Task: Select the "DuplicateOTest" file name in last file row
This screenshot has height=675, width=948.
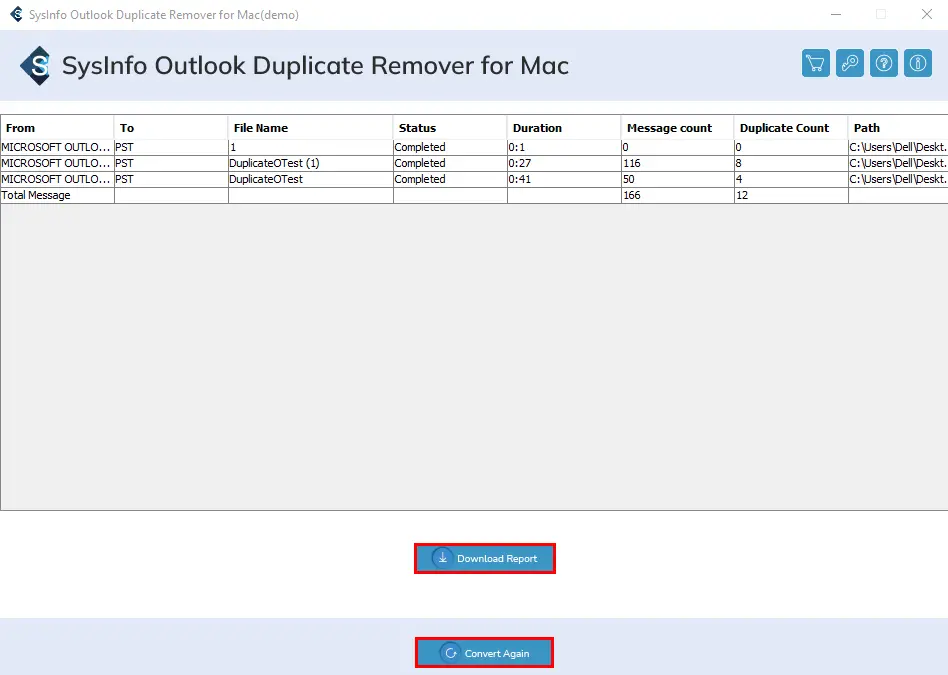Action: (311, 179)
